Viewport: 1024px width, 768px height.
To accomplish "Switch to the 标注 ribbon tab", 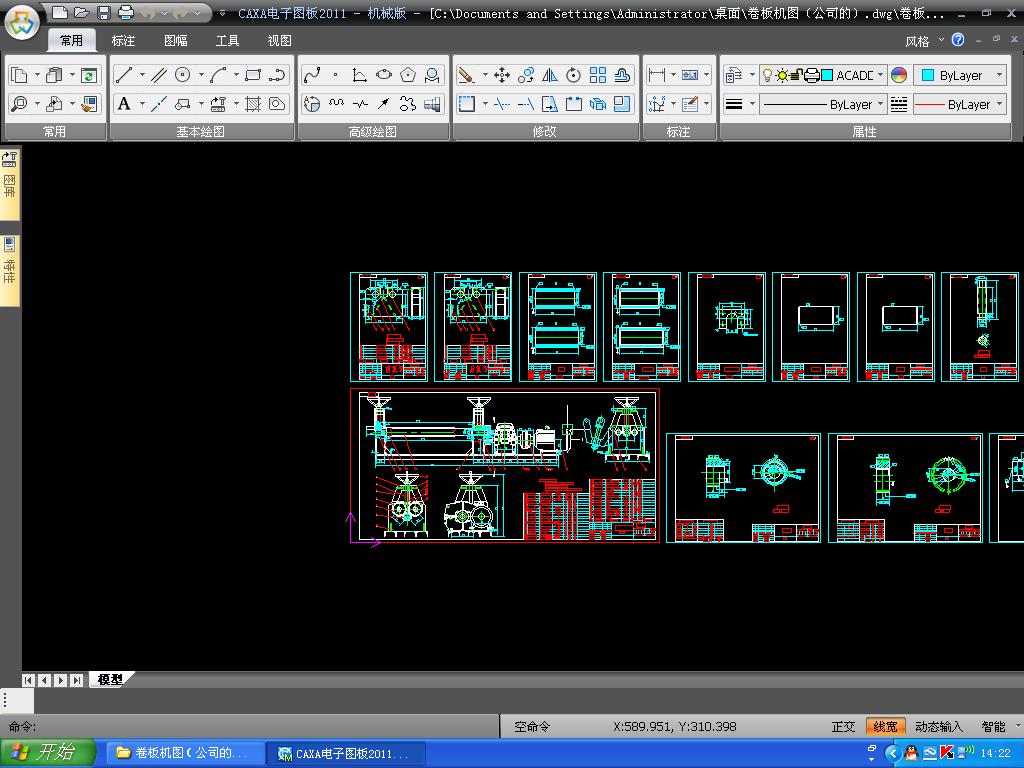I will pyautogui.click(x=123, y=41).
